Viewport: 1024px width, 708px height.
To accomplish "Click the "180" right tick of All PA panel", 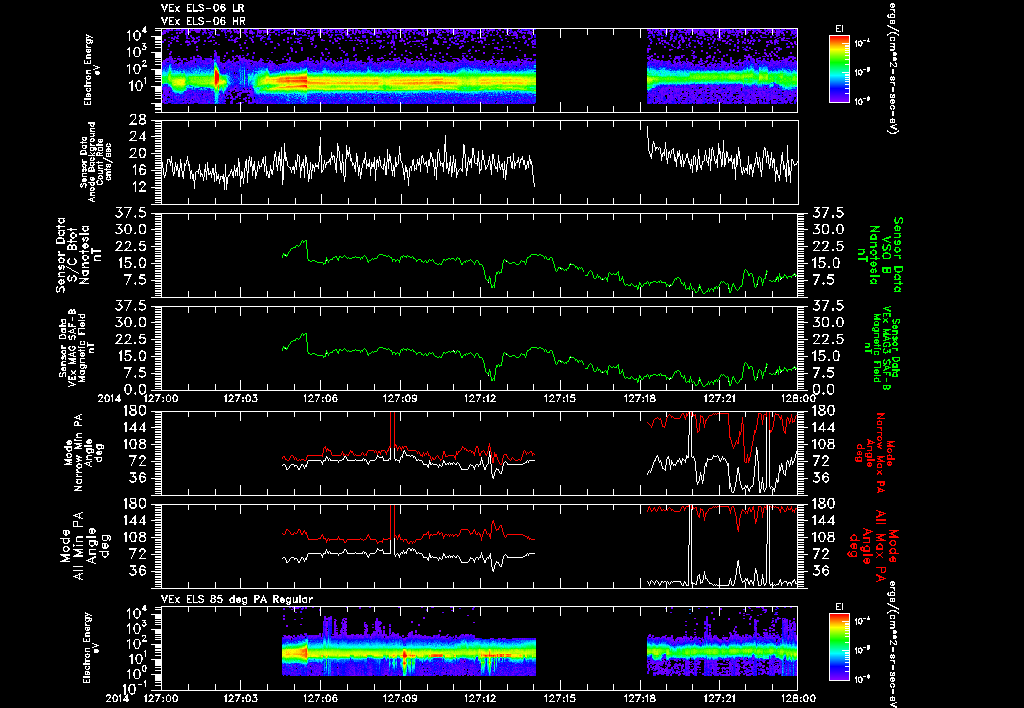I will pyautogui.click(x=823, y=504).
